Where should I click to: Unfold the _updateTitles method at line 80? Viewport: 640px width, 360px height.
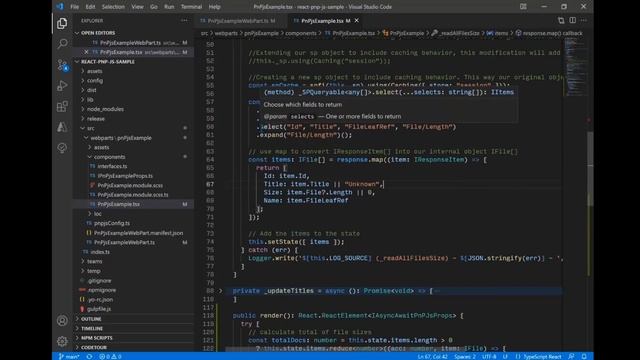[221, 291]
